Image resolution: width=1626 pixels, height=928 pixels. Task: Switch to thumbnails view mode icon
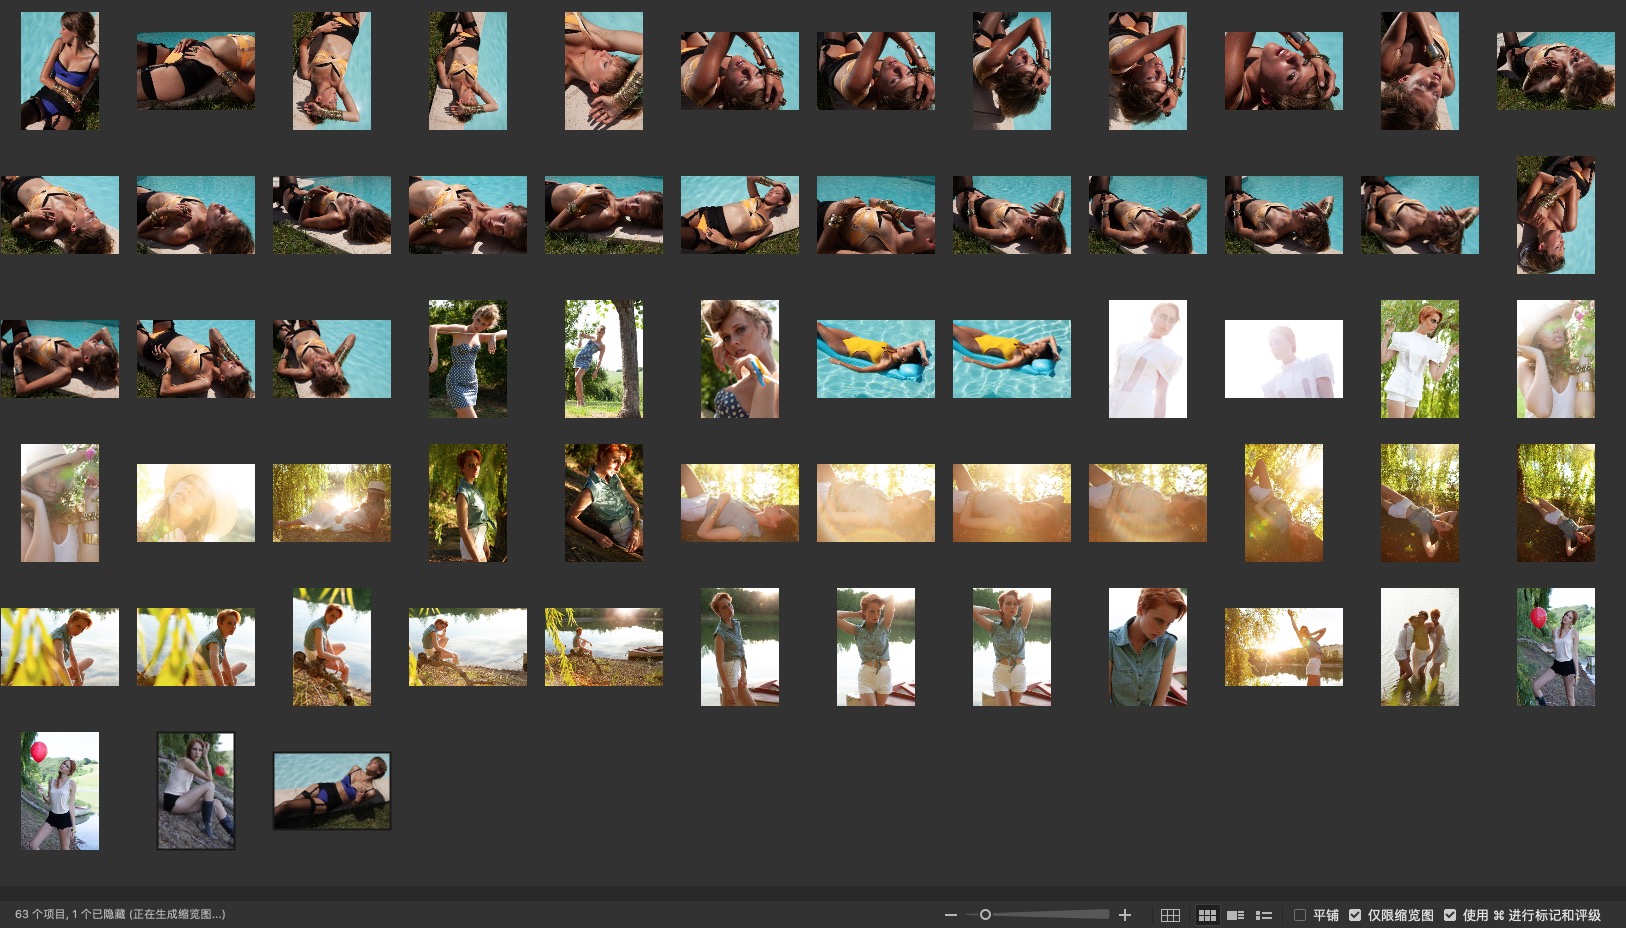click(1207, 915)
